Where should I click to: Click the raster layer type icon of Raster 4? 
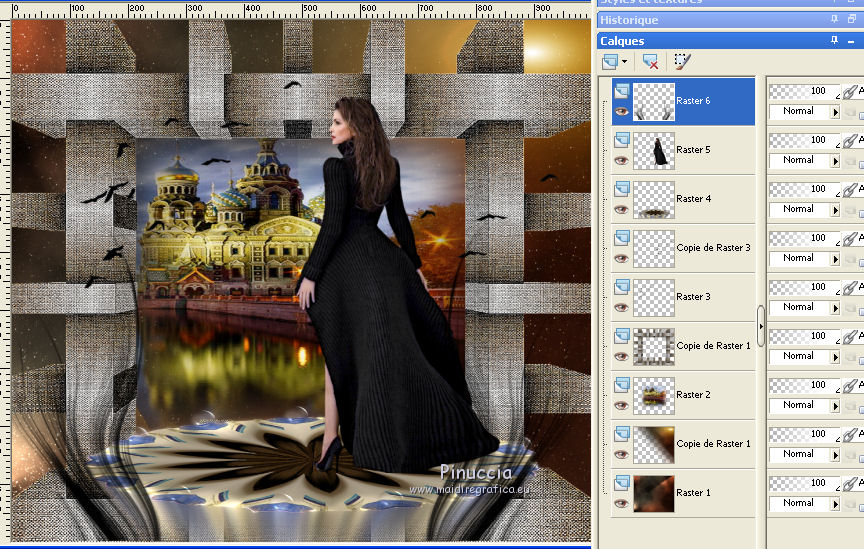pos(622,189)
